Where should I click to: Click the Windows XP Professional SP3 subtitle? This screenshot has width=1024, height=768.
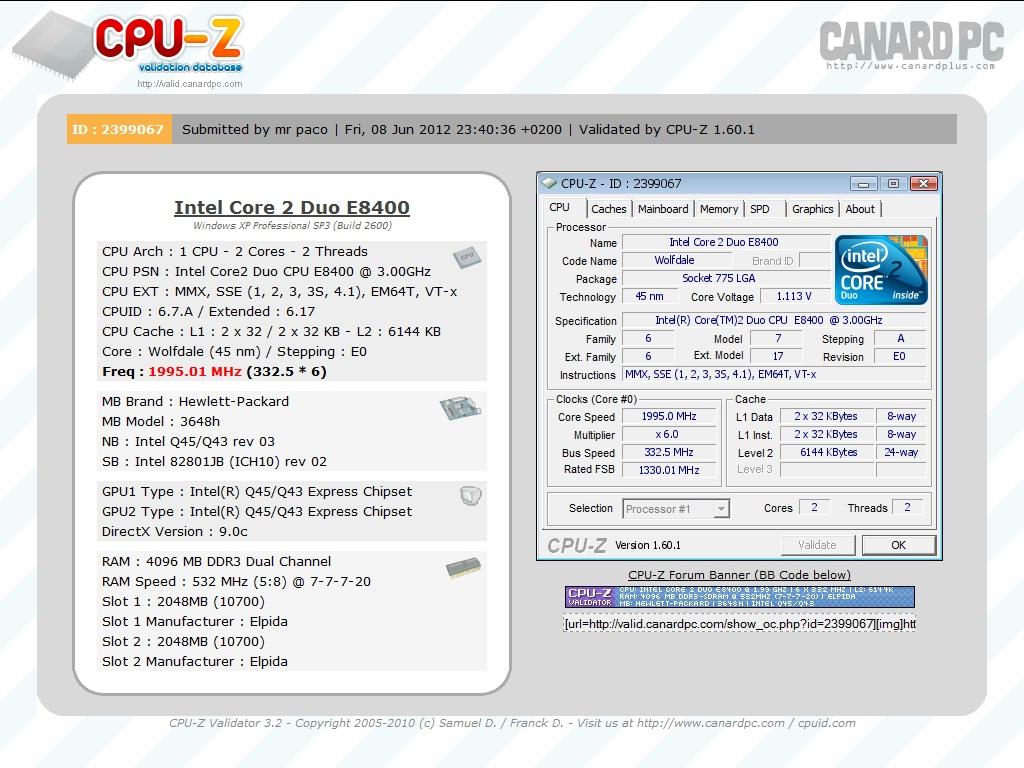point(292,225)
